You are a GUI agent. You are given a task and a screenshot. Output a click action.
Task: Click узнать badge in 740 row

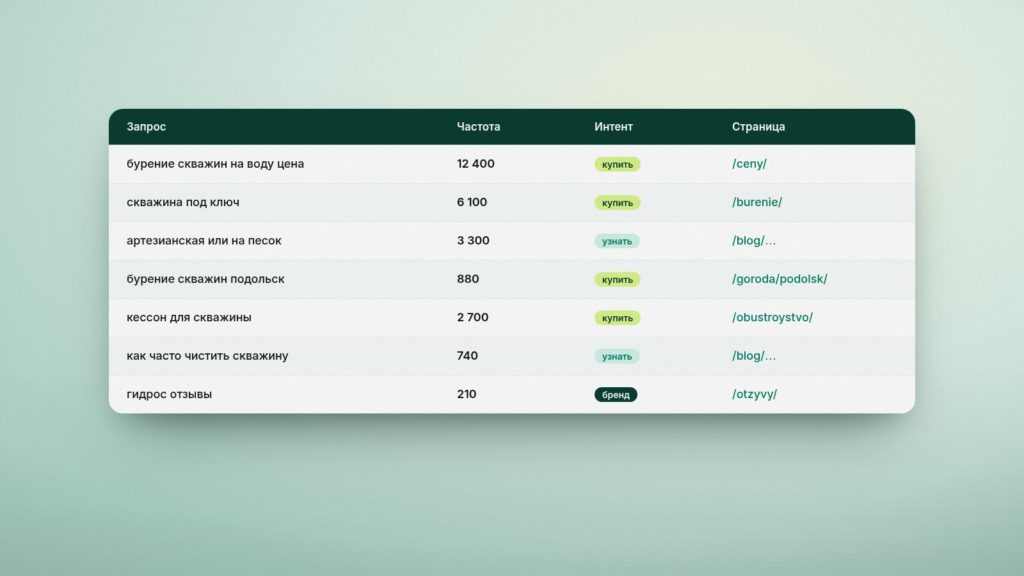coord(616,357)
